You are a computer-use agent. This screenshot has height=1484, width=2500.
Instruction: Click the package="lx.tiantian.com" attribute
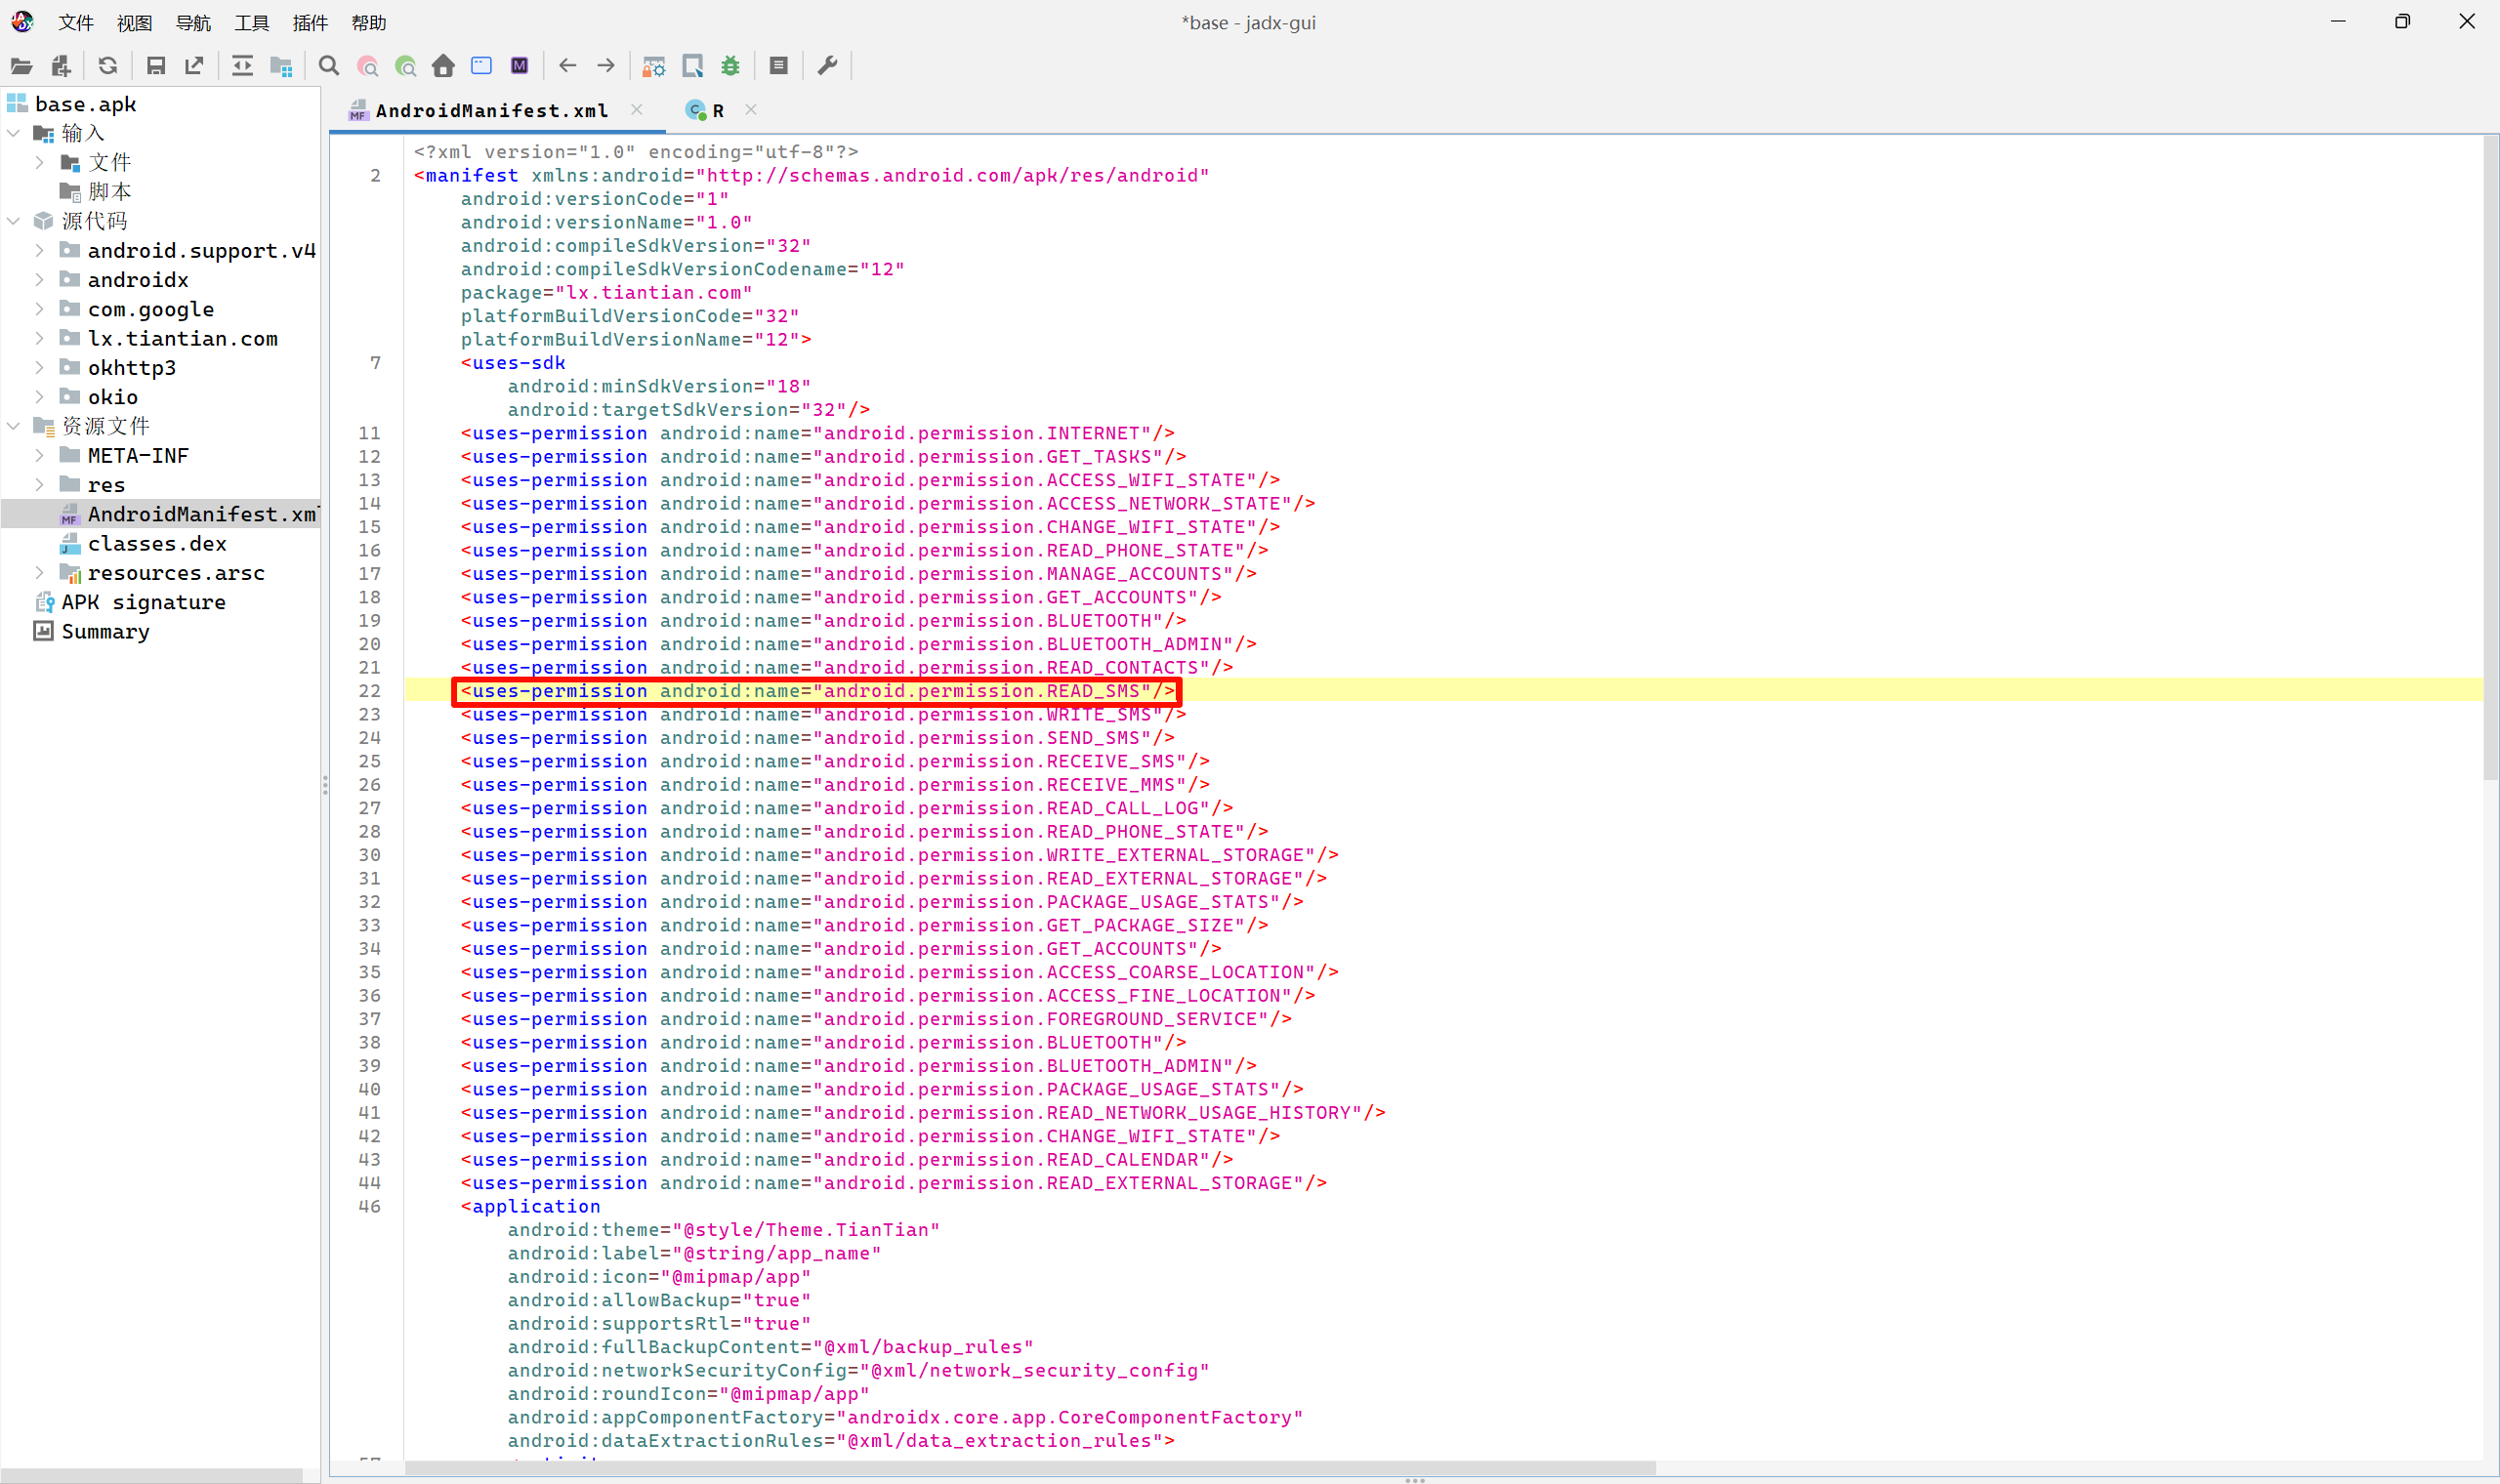(x=606, y=293)
